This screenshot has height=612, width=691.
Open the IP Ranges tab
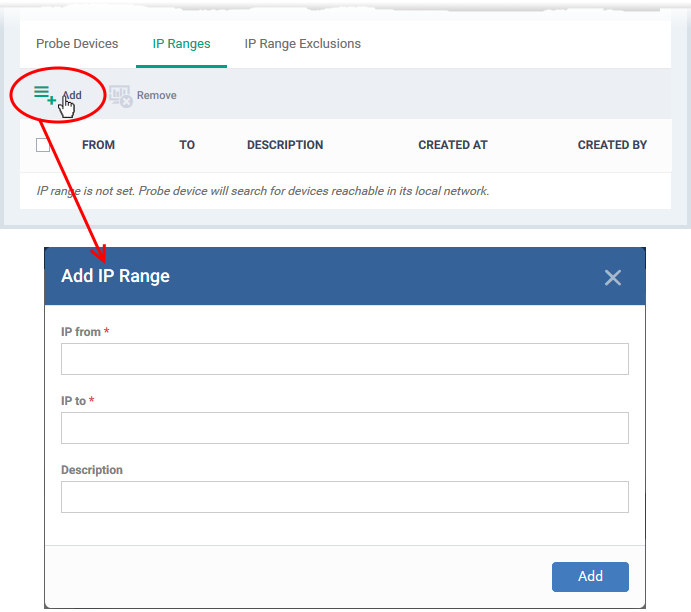point(181,44)
